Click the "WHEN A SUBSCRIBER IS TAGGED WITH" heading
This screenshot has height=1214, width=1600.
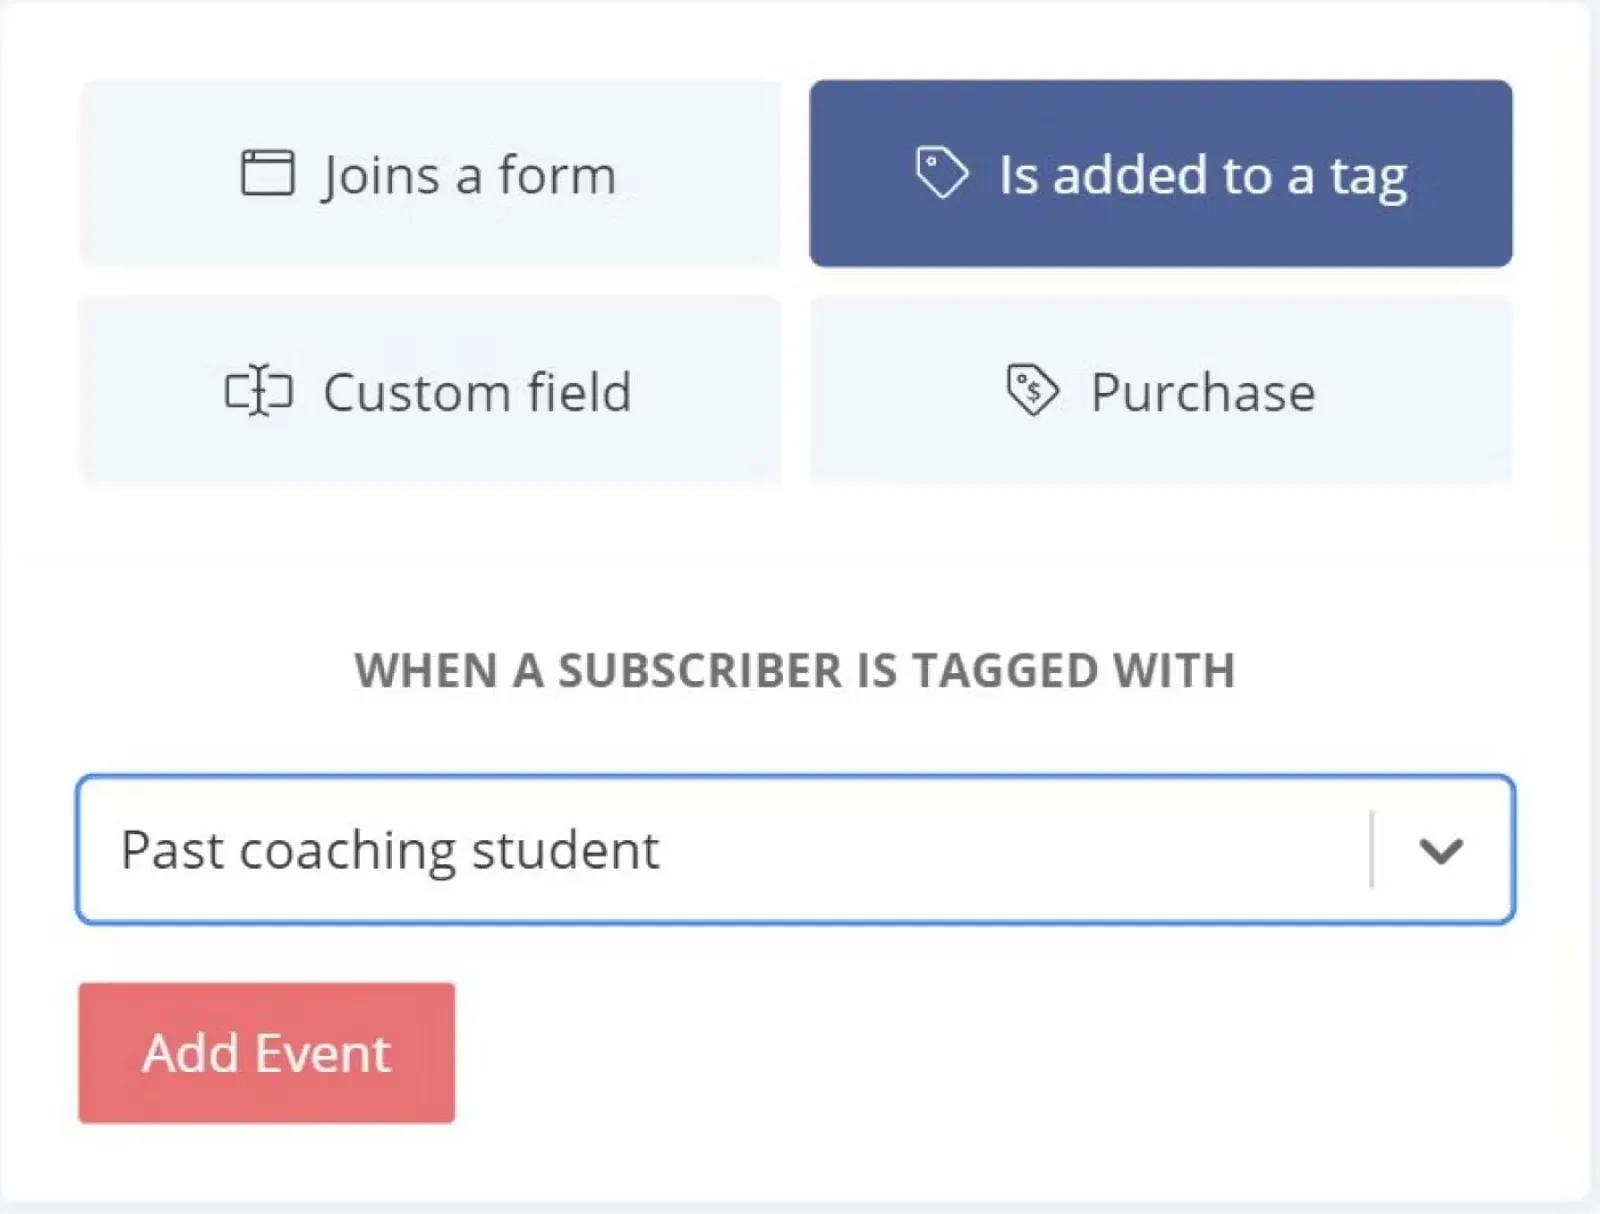(x=795, y=670)
